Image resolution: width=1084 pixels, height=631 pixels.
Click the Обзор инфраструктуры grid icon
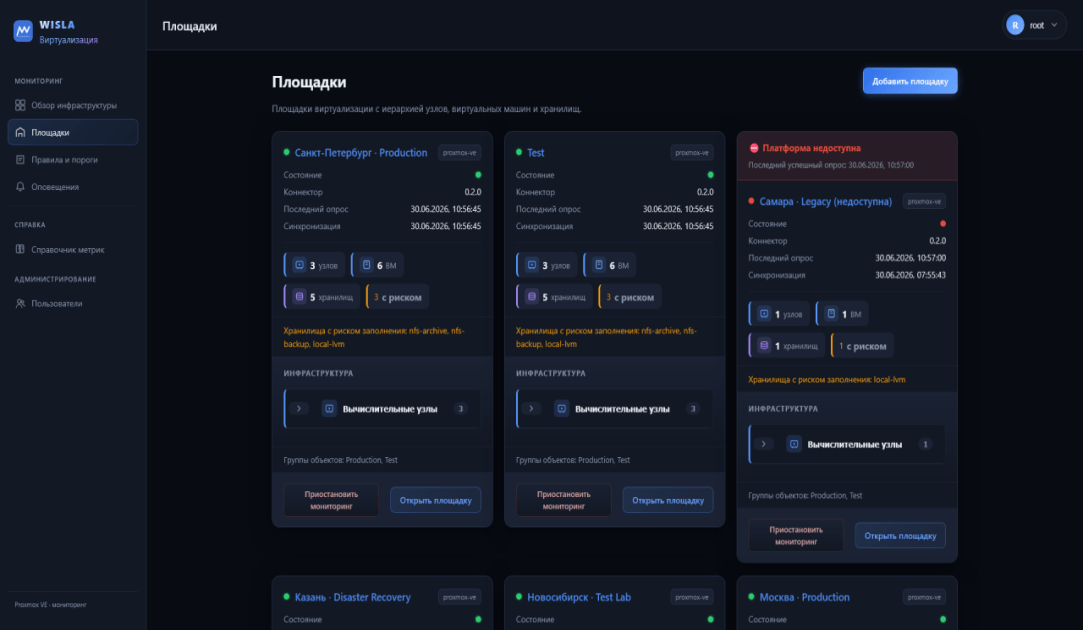[20, 105]
